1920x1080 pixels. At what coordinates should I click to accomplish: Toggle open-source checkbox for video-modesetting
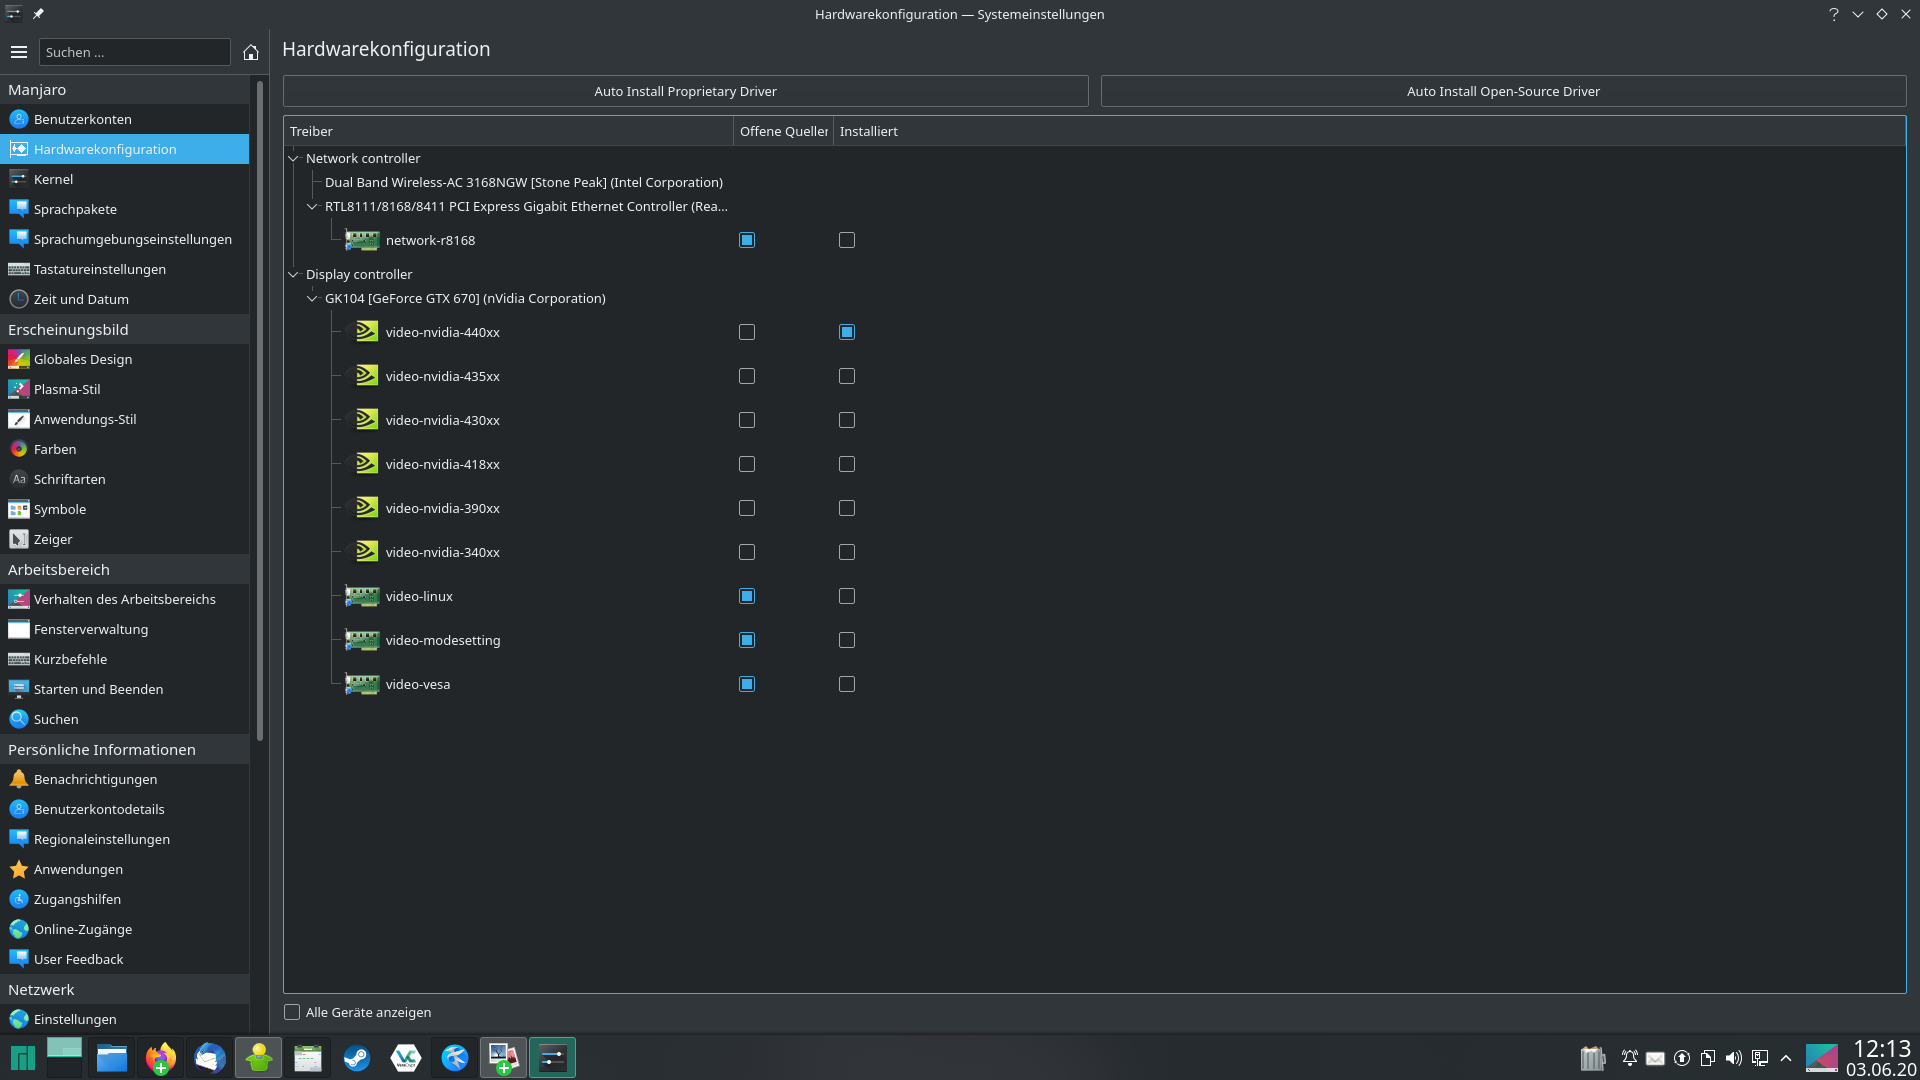747,640
